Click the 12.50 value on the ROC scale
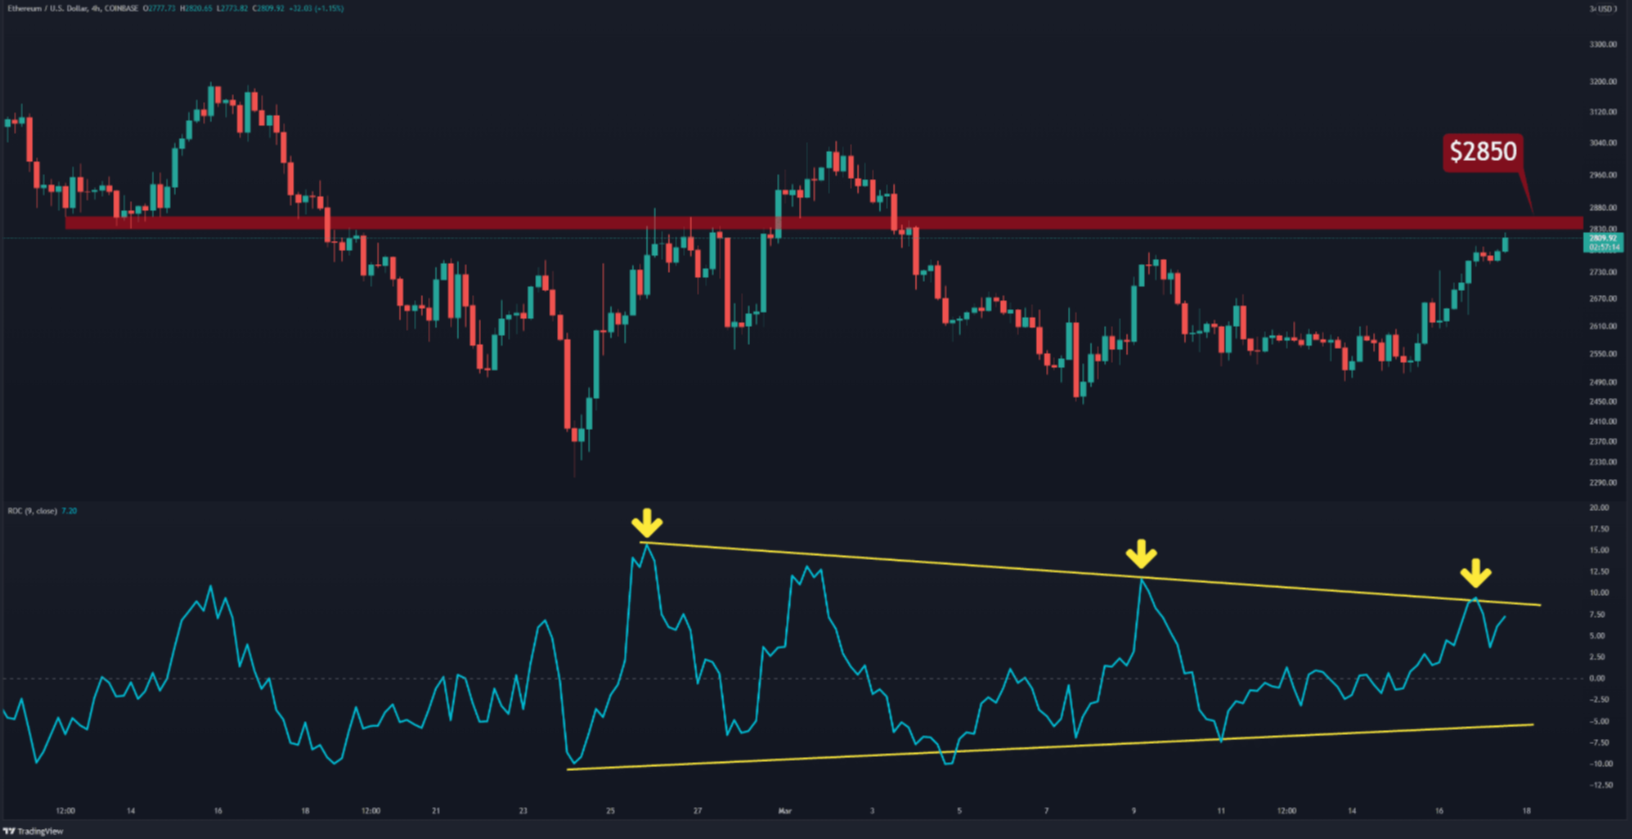The image size is (1632, 839). click(x=1599, y=572)
